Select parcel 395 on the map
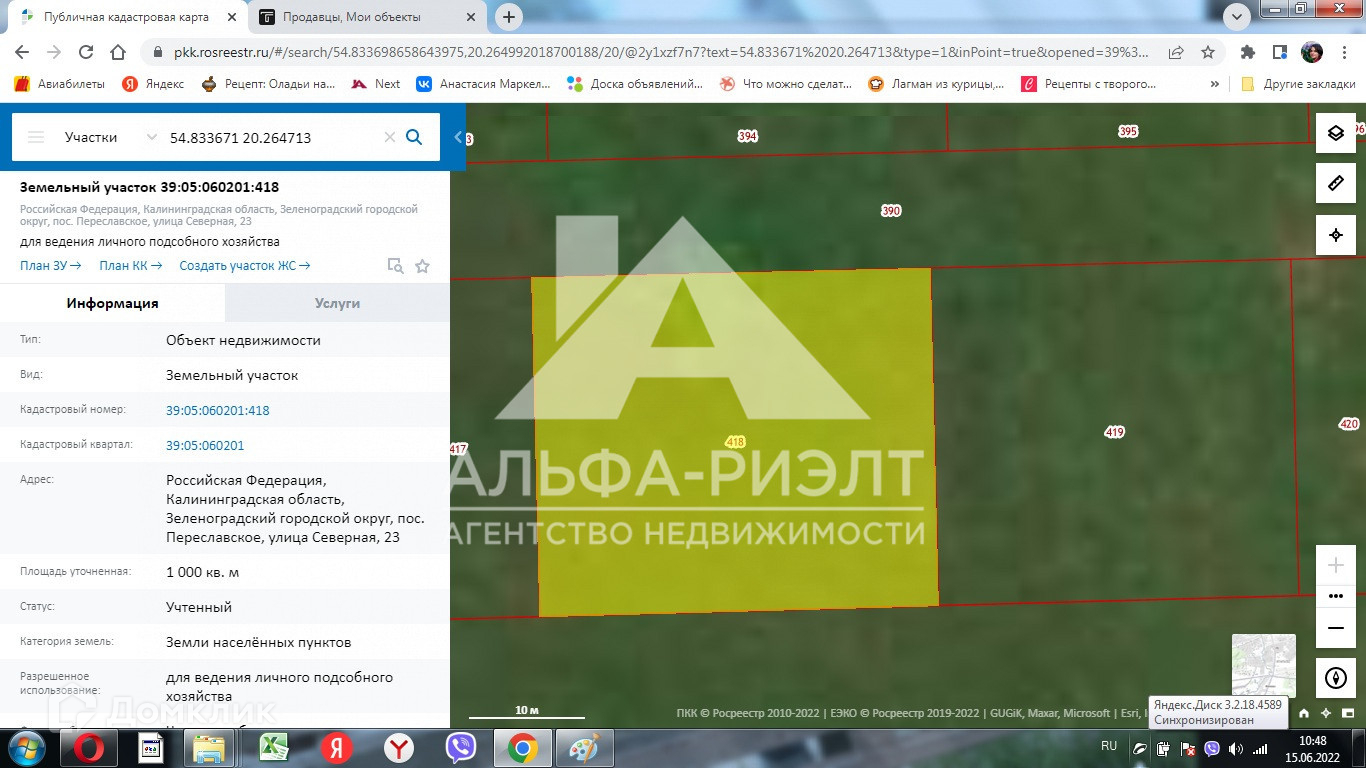Image resolution: width=1366 pixels, height=768 pixels. click(1128, 131)
